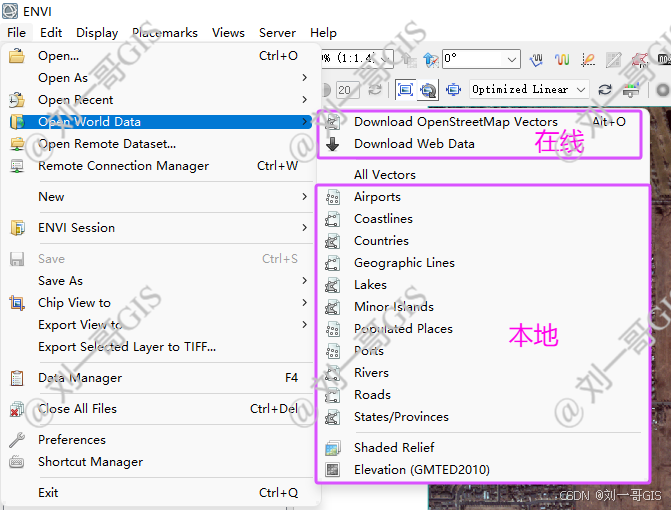
Task: Open the Optimized Linear stretch dropdown
Action: (x=581, y=89)
